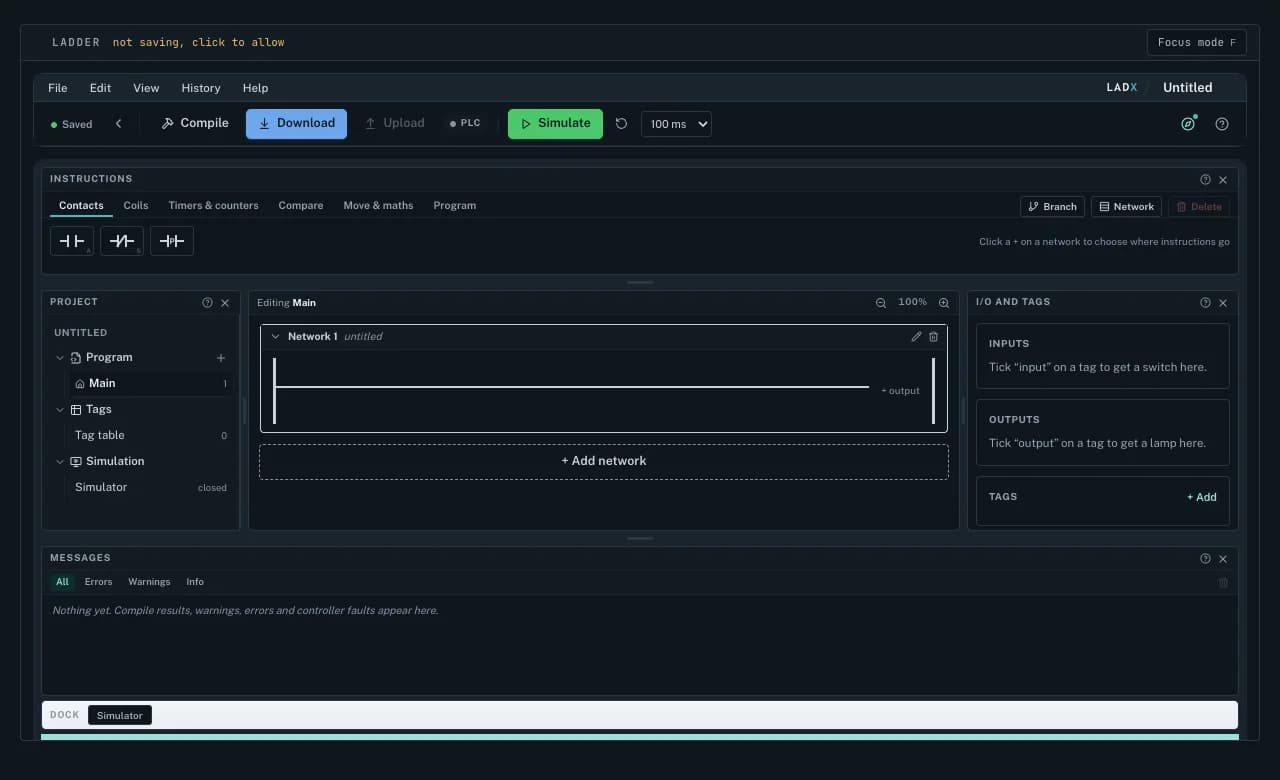Collapse the Simulation tree node
Image resolution: width=1280 pixels, height=780 pixels.
pyautogui.click(x=60, y=462)
